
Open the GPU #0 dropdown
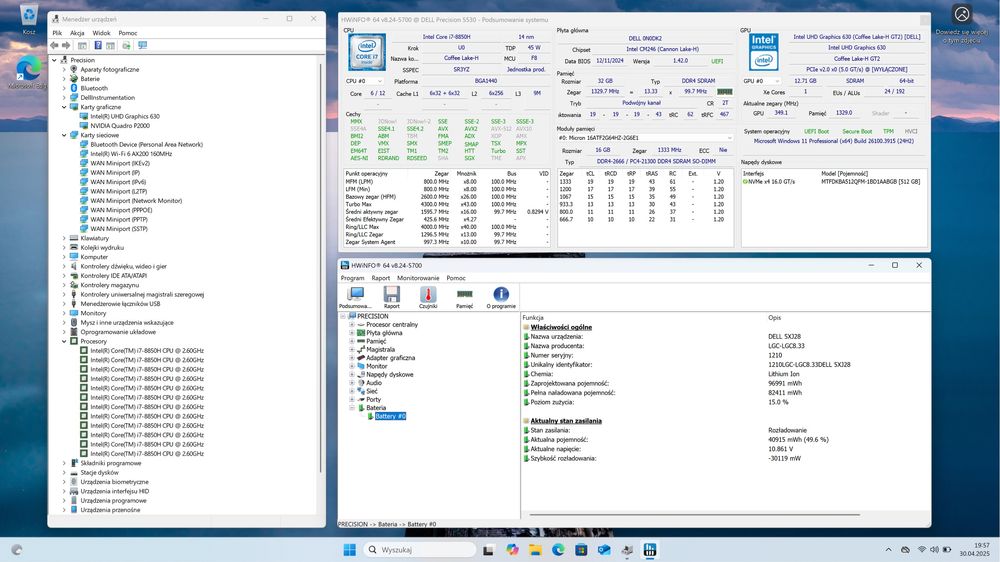(x=761, y=81)
